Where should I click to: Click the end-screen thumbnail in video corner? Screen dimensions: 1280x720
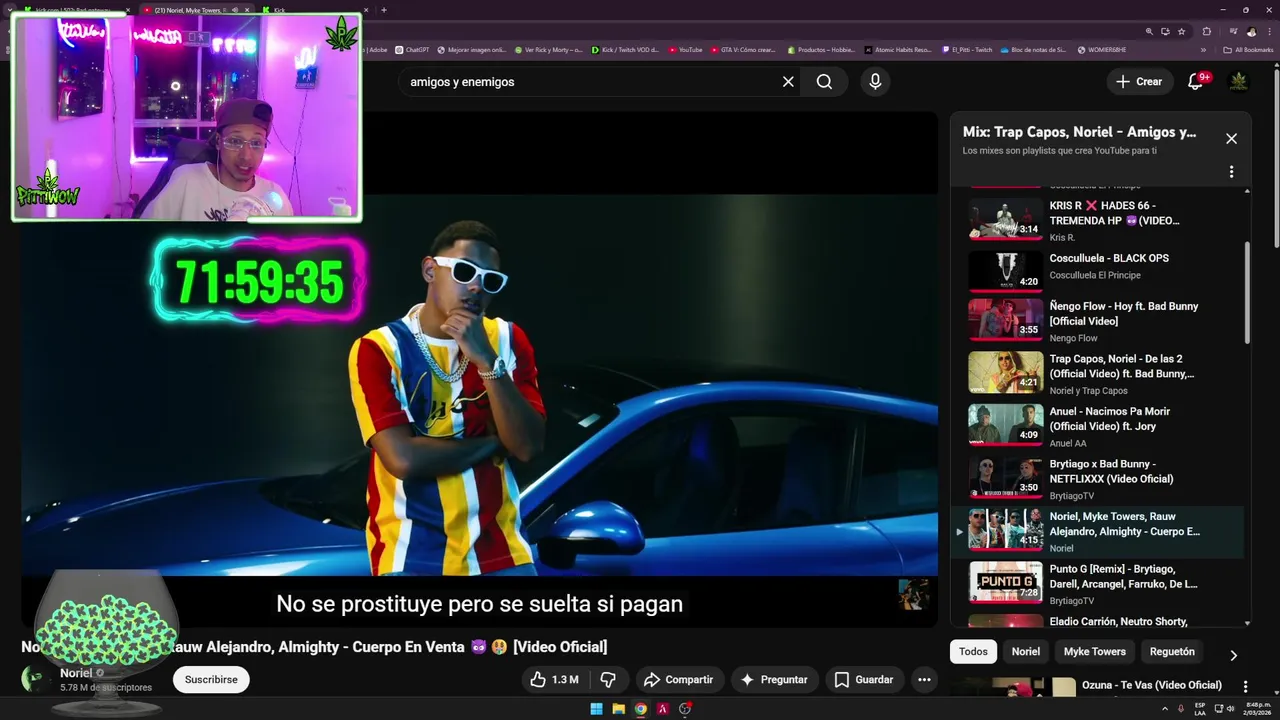pyautogui.click(x=913, y=594)
